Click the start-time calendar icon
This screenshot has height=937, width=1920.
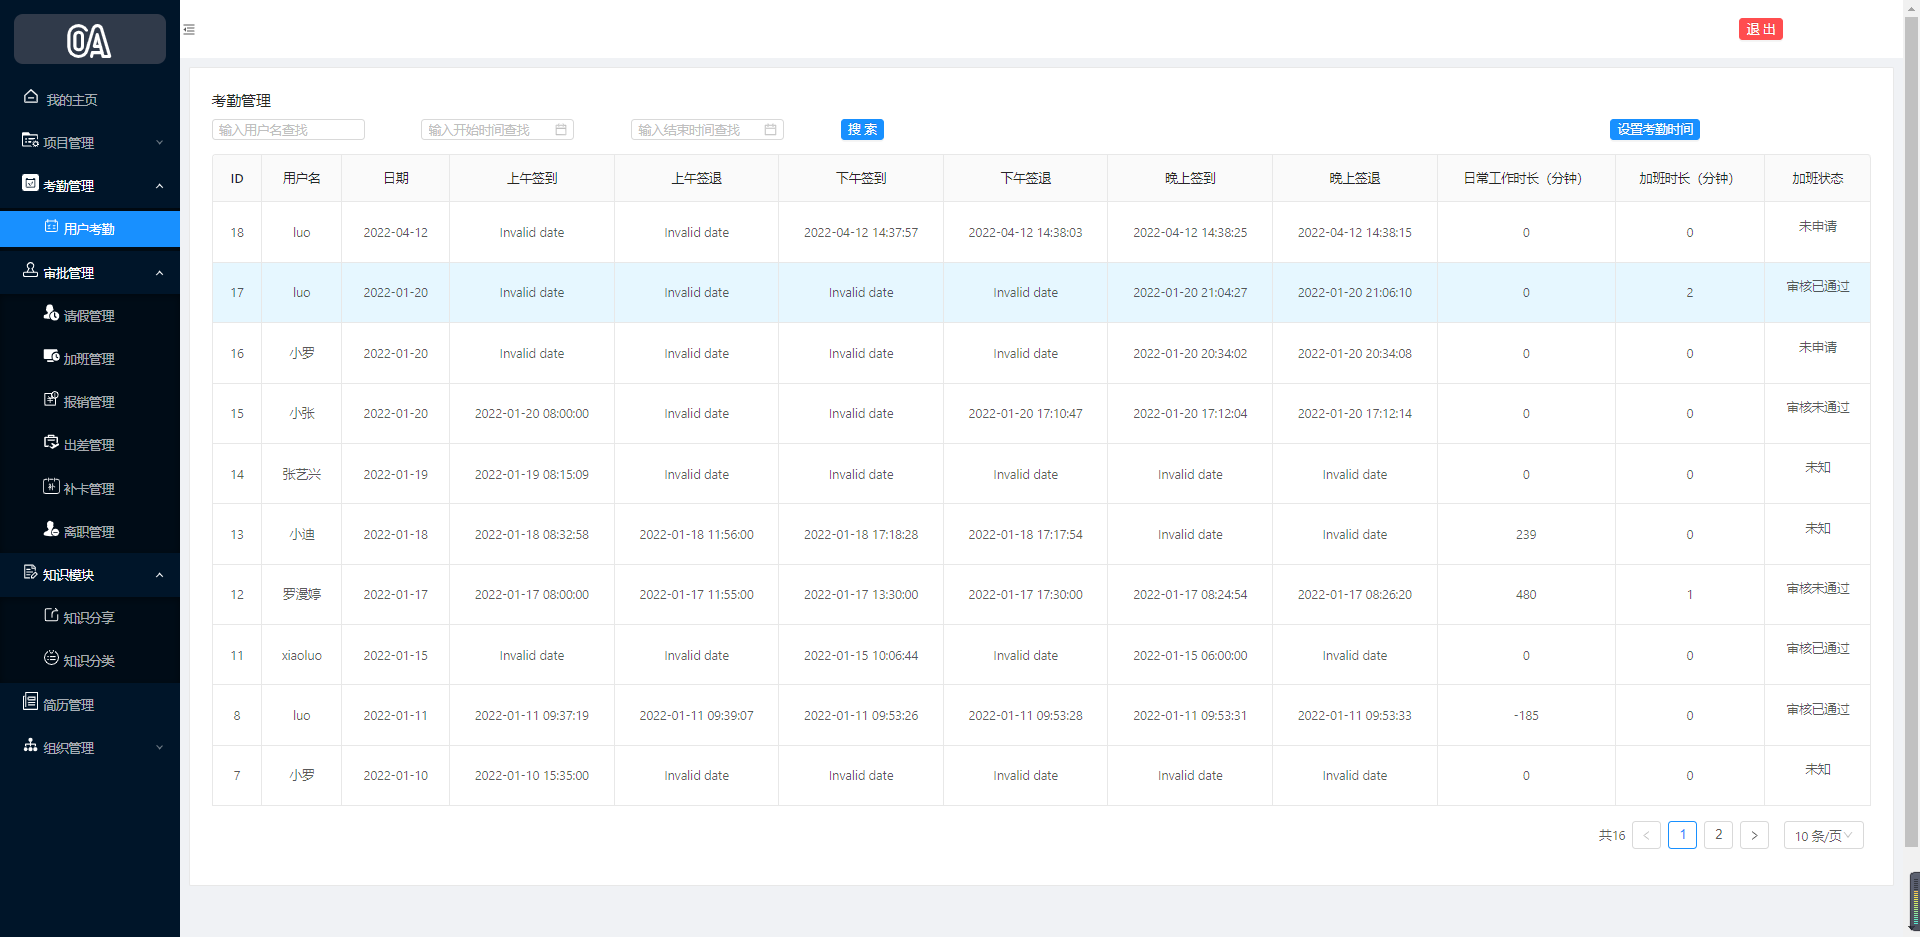click(x=561, y=130)
